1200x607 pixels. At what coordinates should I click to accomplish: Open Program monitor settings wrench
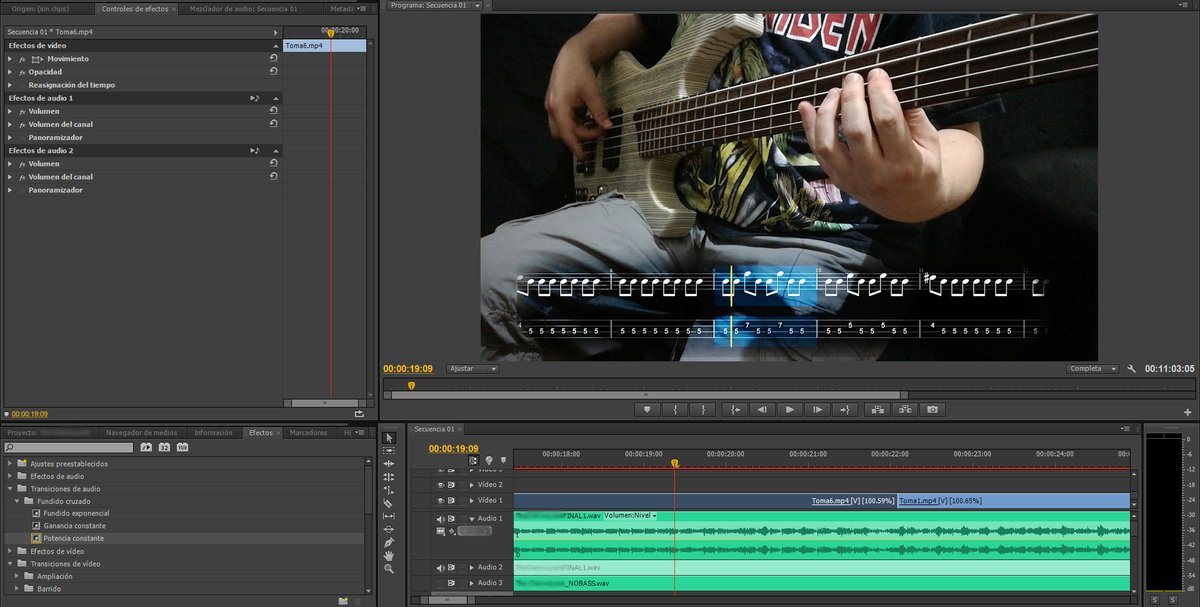click(x=1132, y=368)
